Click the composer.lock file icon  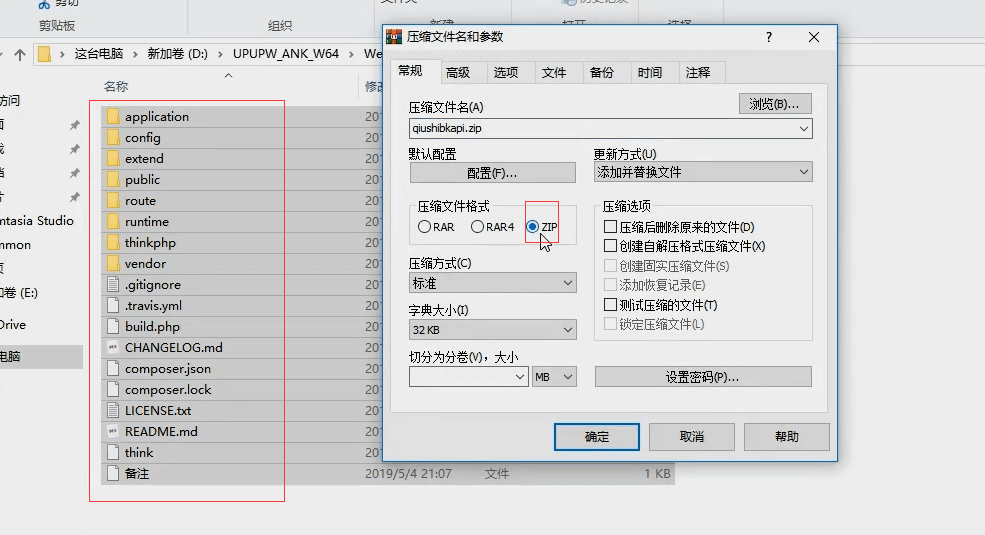pos(113,389)
